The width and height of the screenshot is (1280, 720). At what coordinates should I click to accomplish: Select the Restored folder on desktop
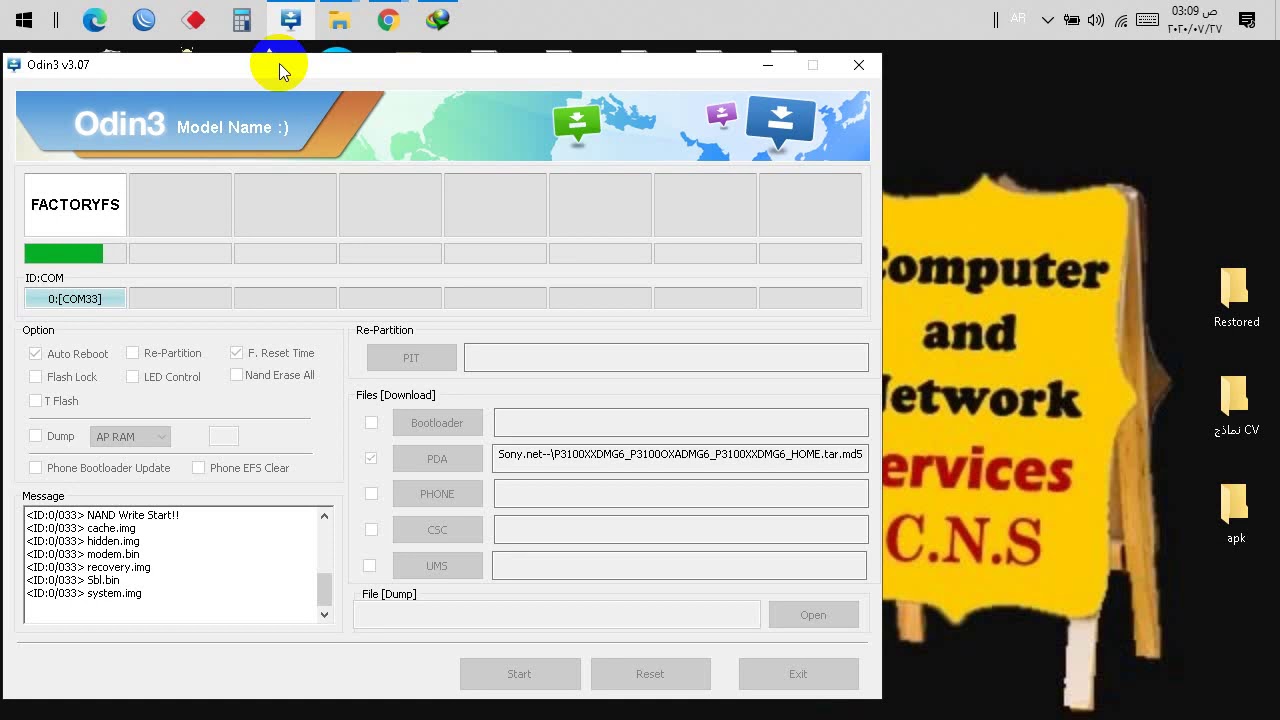[x=1236, y=298]
